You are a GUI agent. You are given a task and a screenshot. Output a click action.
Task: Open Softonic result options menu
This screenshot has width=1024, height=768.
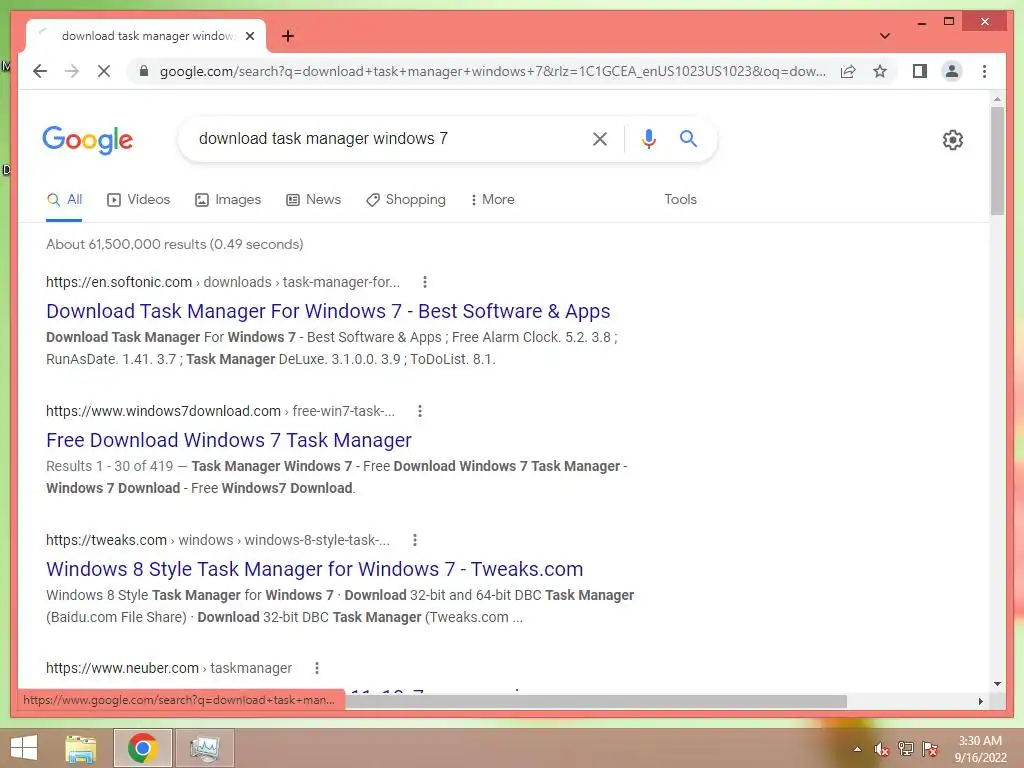424,282
